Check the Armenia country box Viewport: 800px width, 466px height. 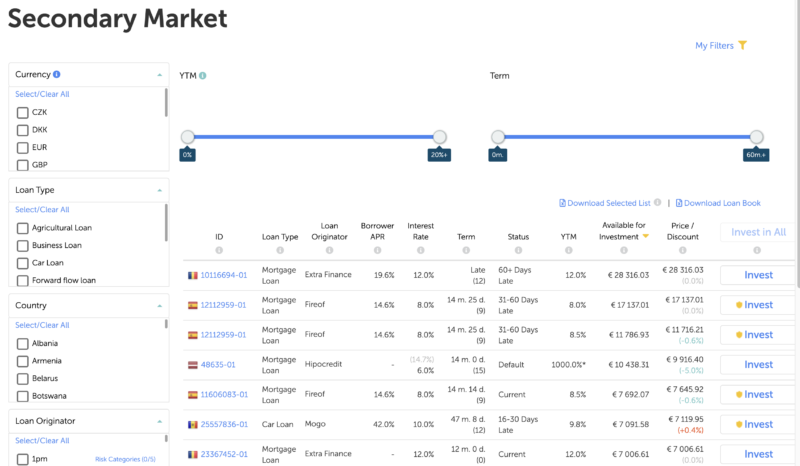[x=22, y=361]
